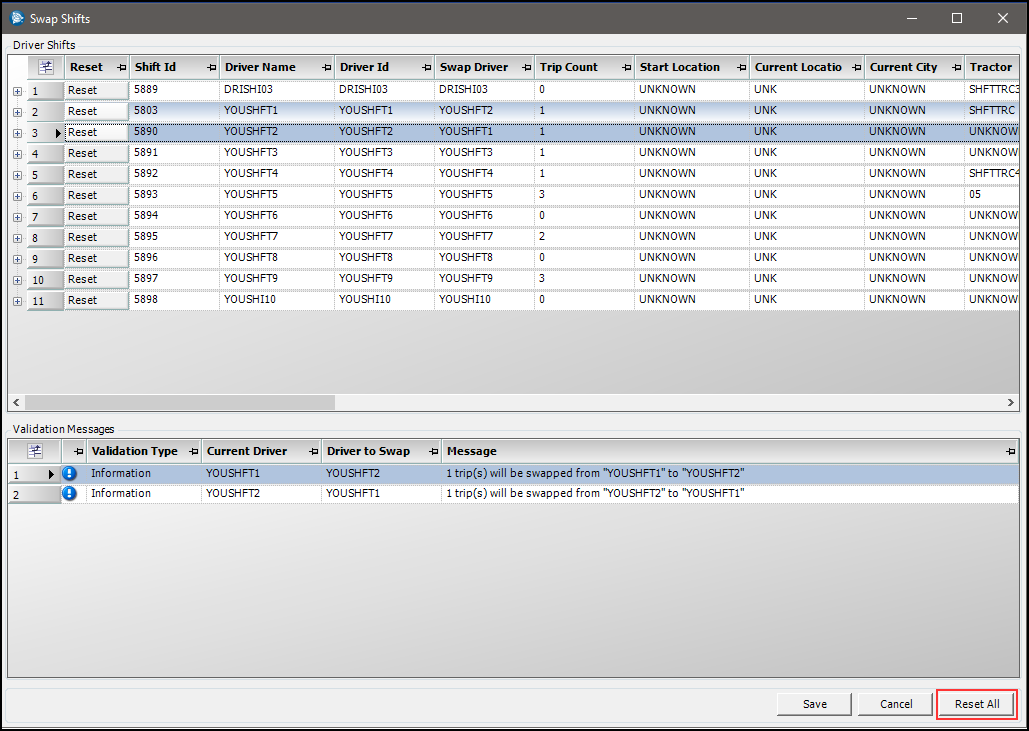Screen dimensions: 1029x731
Task: Pin the Trip Count column
Action: point(626,68)
